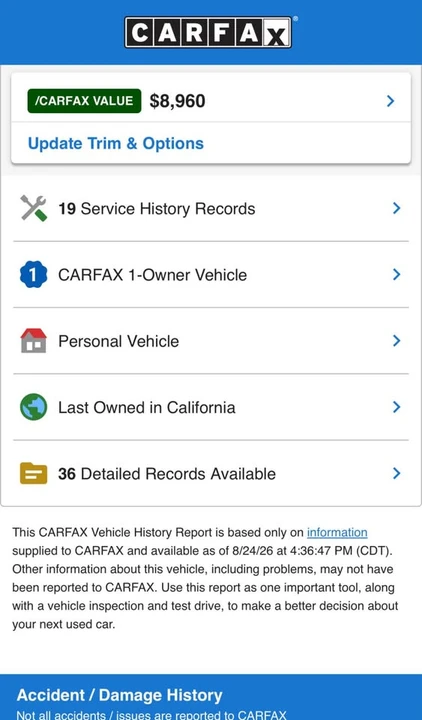The width and height of the screenshot is (422, 720).
Task: Select the 19 Service History Records item
Action: click(x=211, y=208)
